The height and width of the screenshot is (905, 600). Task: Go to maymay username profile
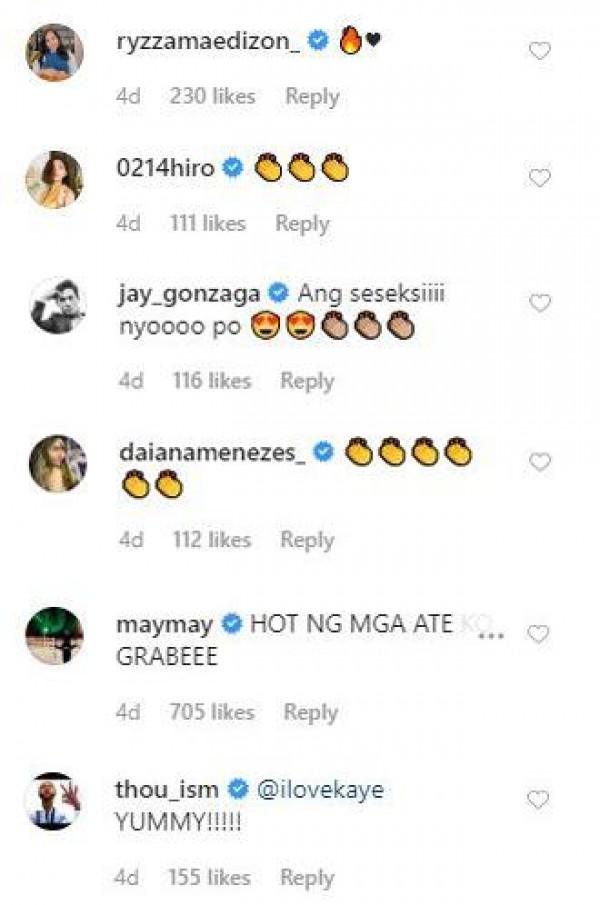click(x=164, y=625)
